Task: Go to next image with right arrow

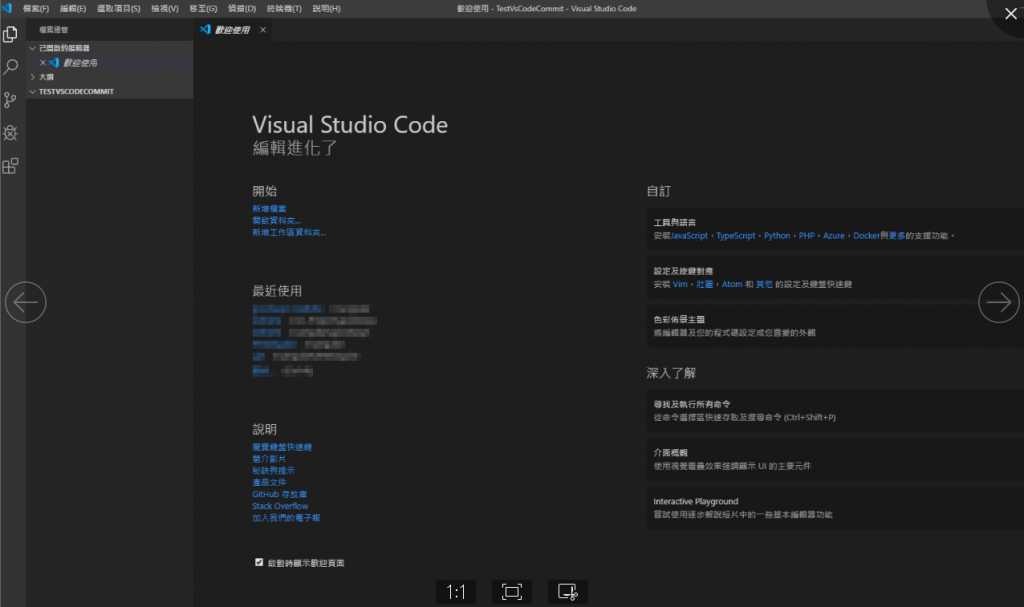Action: tap(999, 302)
